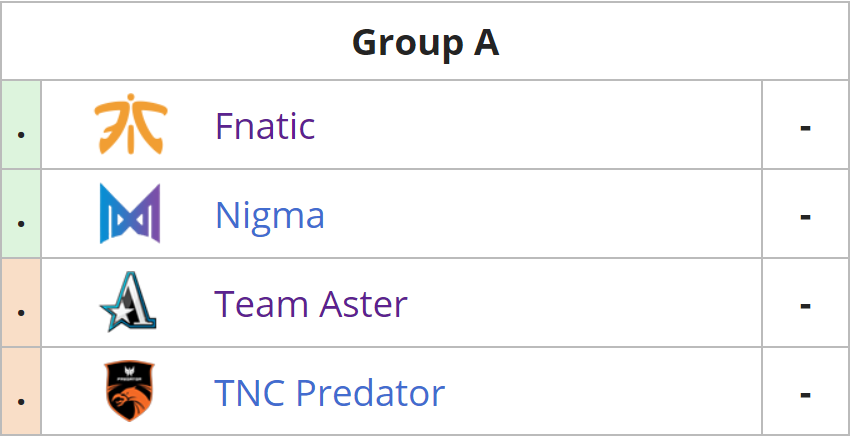Click the Team Aster star logo

pos(128,302)
